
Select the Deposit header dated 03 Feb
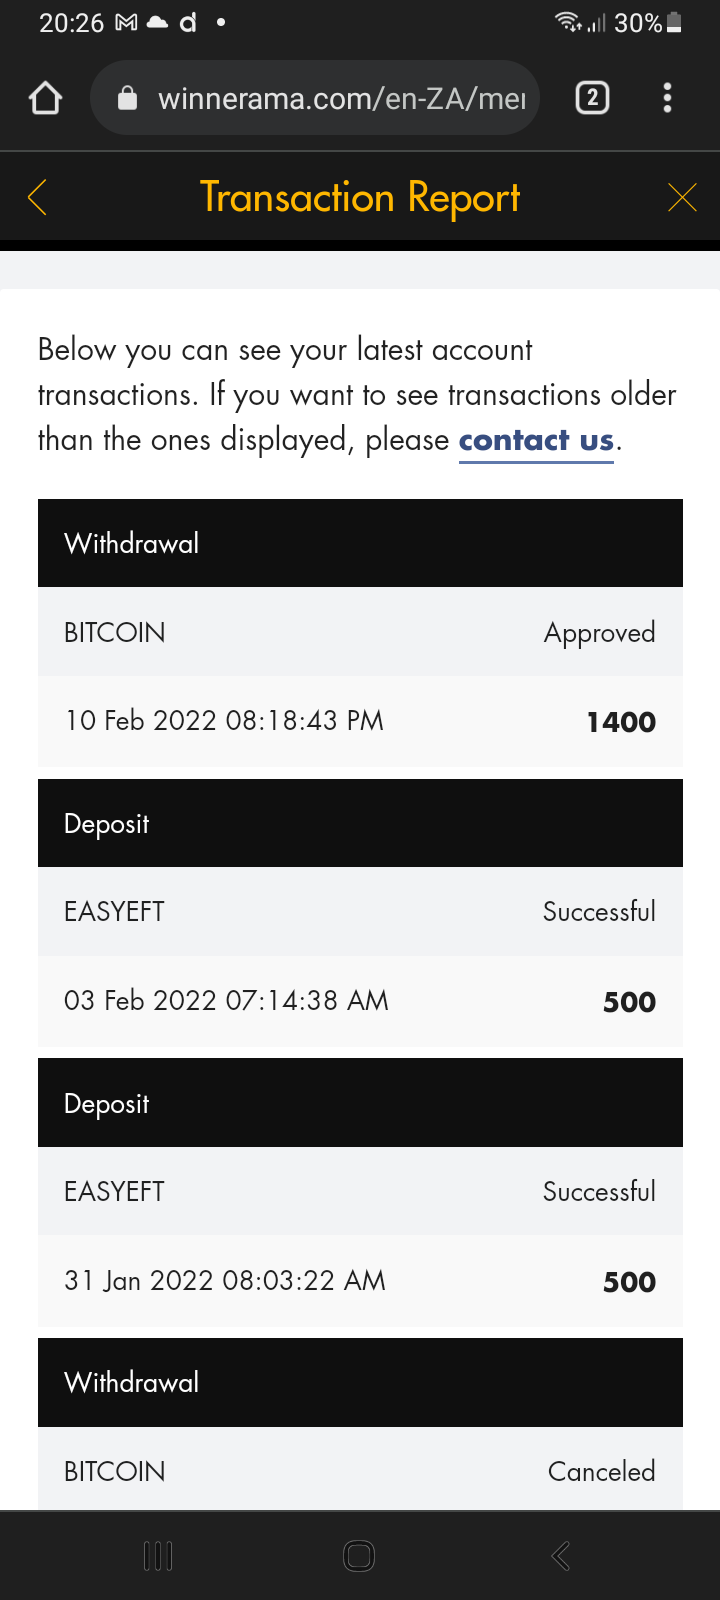click(360, 823)
